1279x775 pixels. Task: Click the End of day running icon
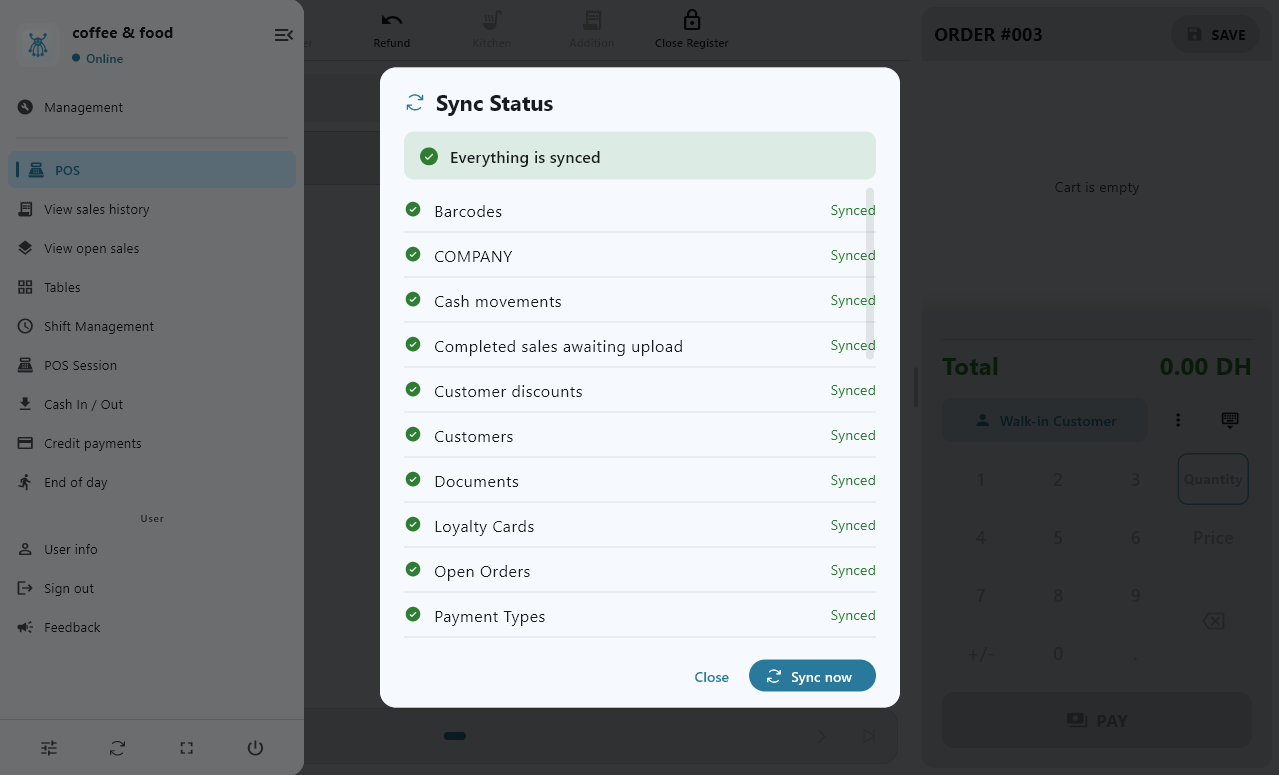25,482
